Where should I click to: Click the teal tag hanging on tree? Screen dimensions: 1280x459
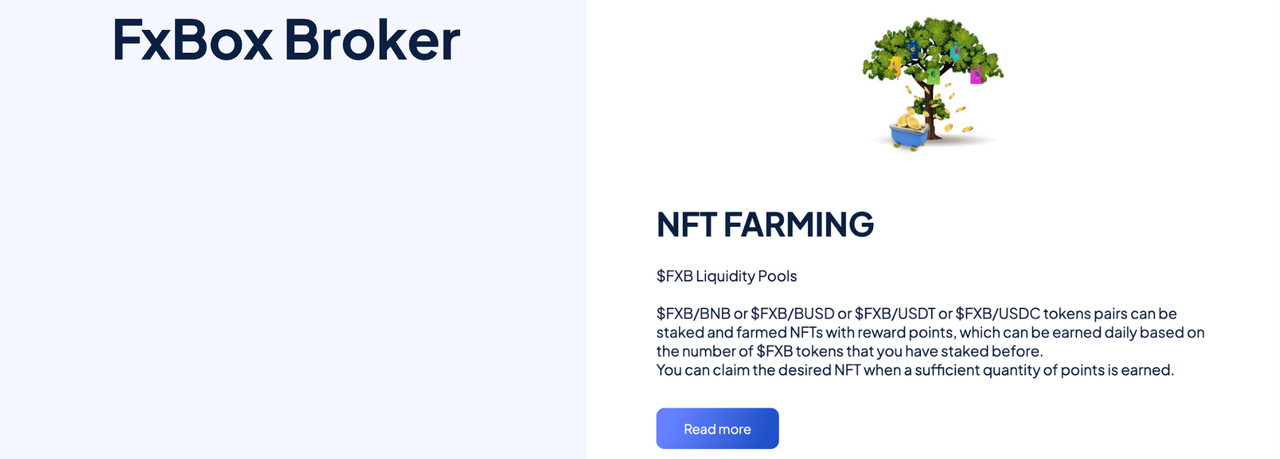tap(956, 53)
